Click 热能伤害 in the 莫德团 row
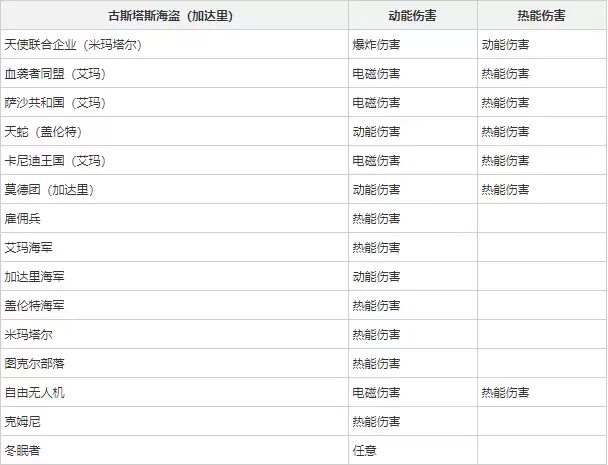 click(505, 190)
